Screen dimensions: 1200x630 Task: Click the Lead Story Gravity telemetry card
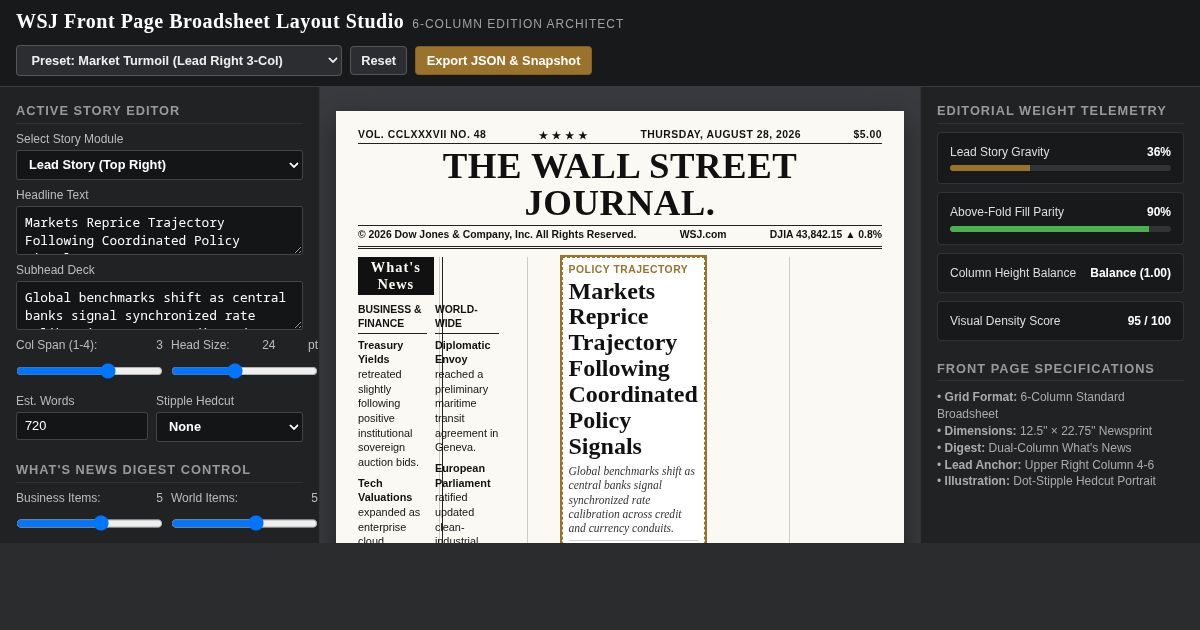[1060, 158]
